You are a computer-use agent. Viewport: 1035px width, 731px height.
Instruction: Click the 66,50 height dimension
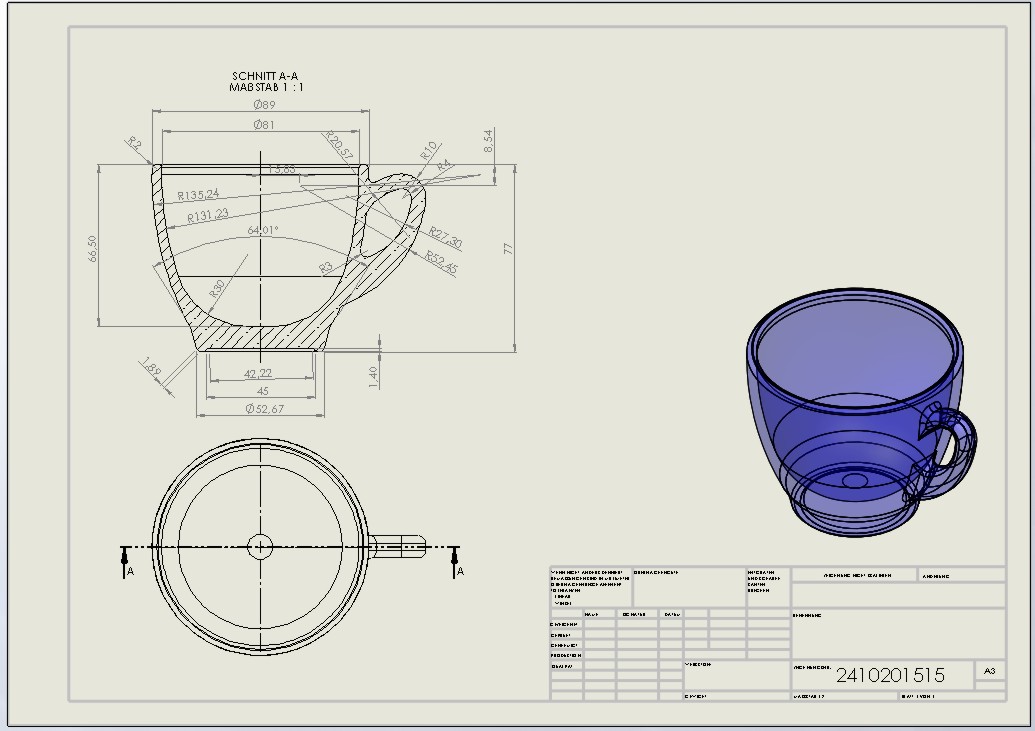click(x=92, y=249)
